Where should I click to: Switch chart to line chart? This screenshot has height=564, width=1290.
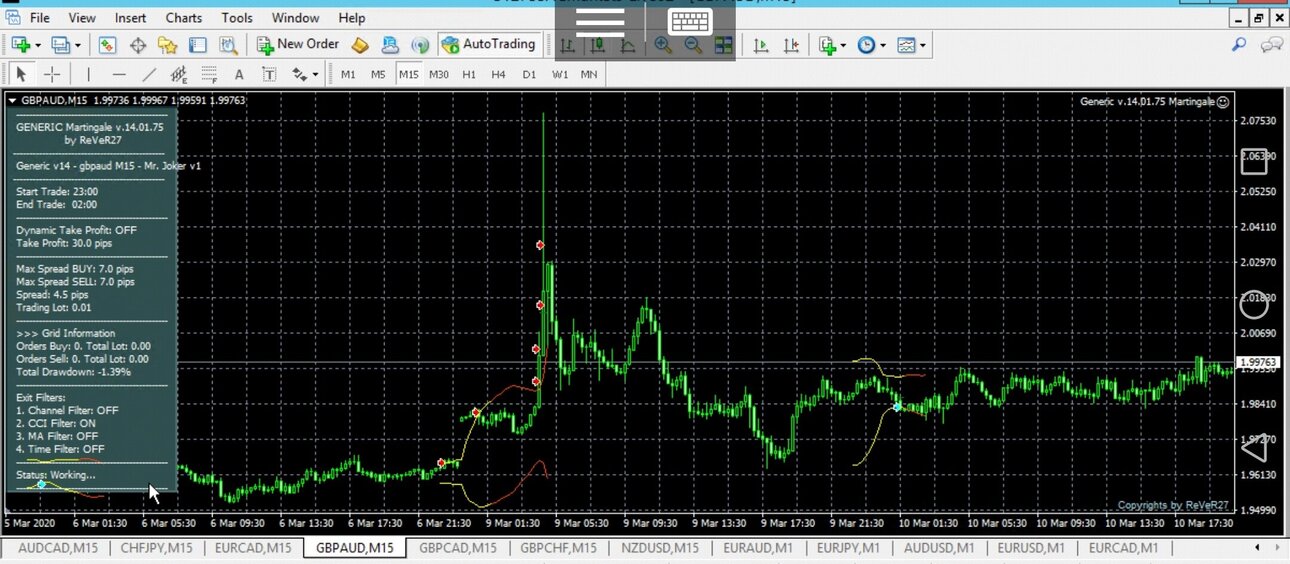point(628,45)
